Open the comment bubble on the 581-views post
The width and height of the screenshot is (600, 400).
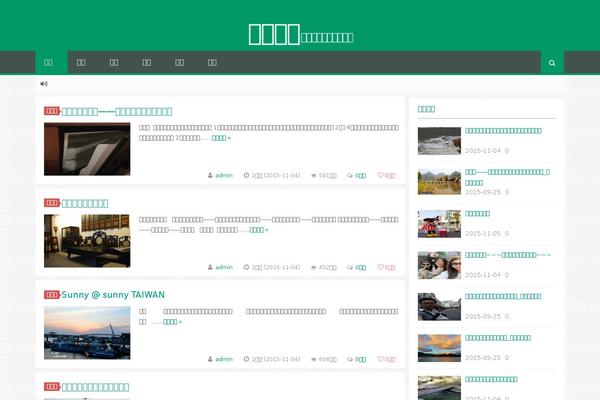click(350, 175)
